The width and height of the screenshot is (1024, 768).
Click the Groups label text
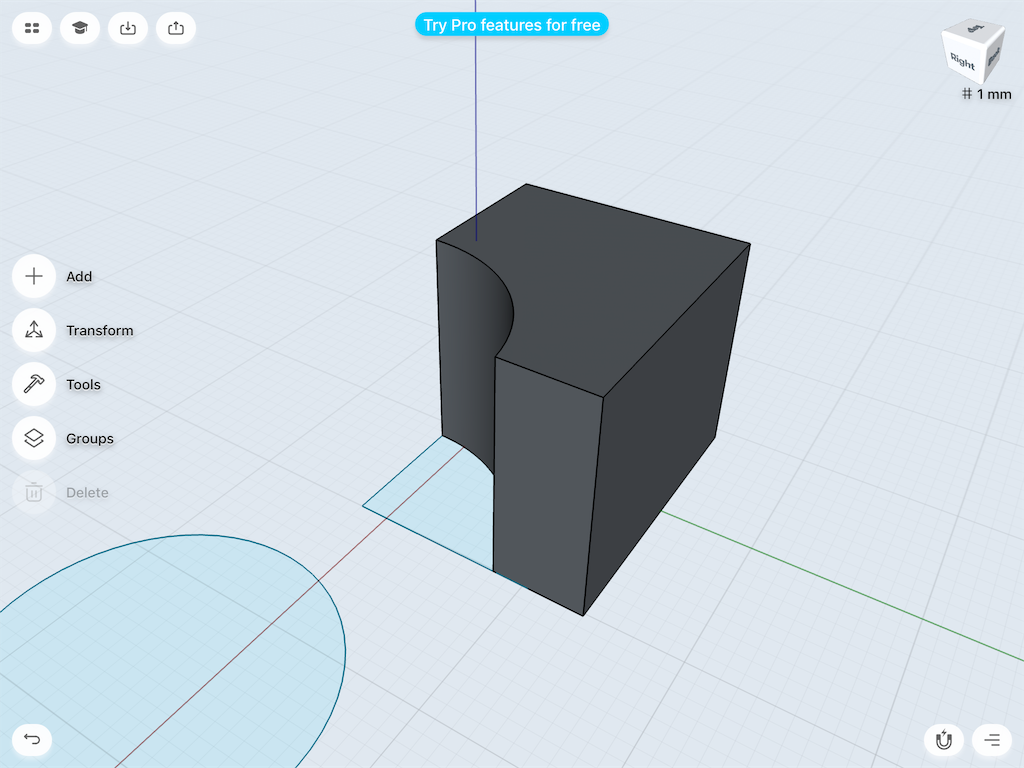[x=90, y=439]
